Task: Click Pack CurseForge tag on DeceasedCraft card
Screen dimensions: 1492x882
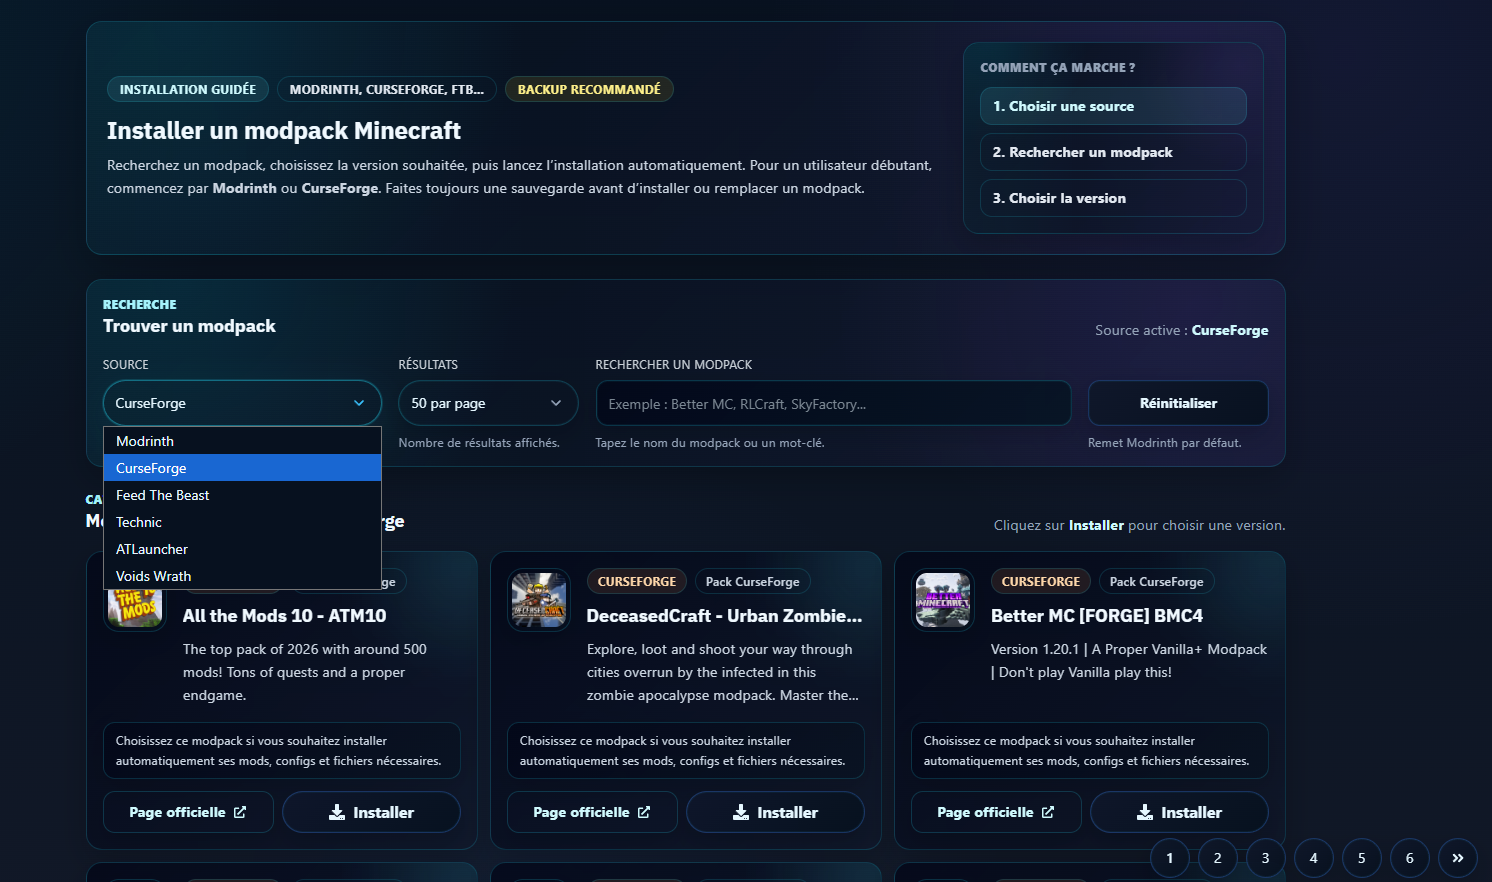Action: pos(753,581)
